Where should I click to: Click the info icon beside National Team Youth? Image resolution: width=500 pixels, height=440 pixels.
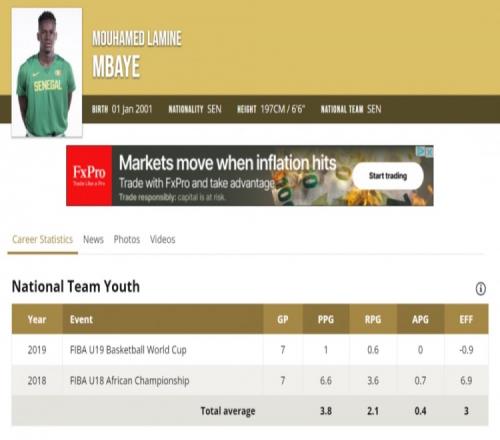pyautogui.click(x=480, y=288)
